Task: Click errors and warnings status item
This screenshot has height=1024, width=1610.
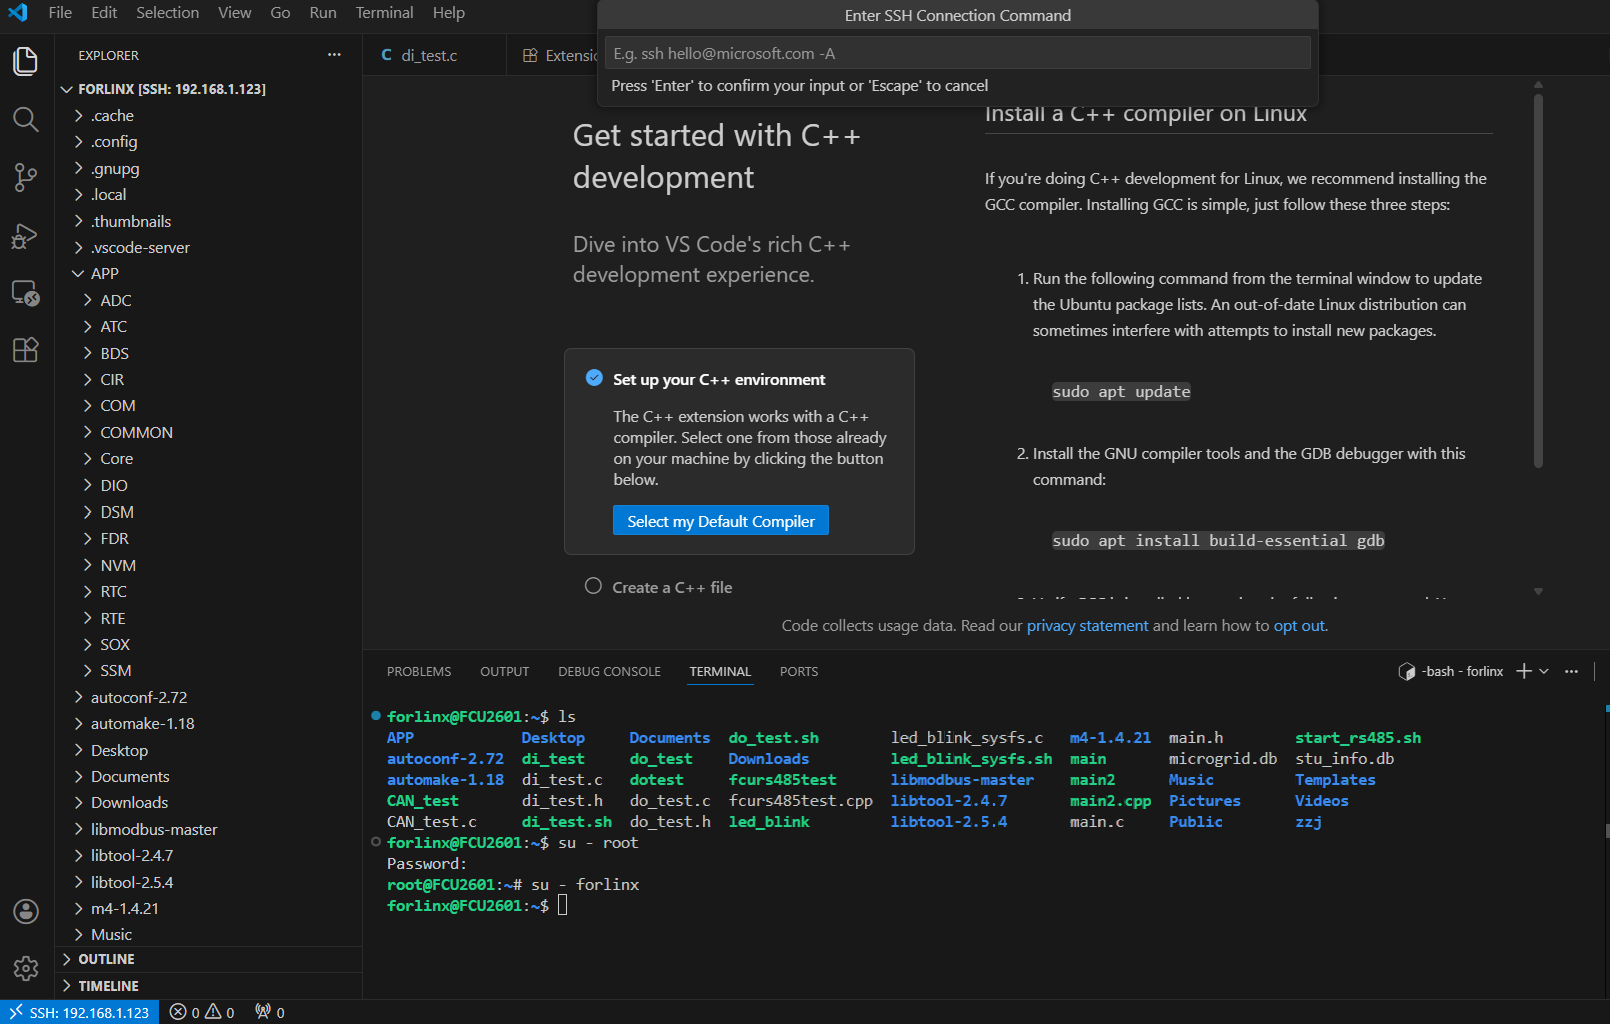Action: pyautogui.click(x=202, y=1012)
